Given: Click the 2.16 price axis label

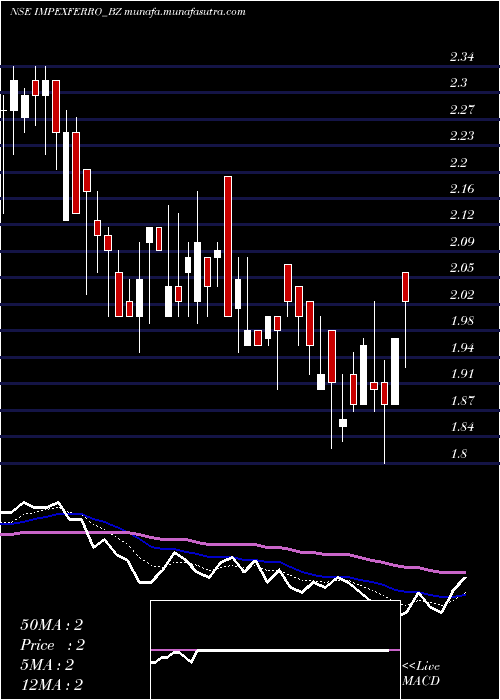Looking at the screenshot, I should 462,189.
